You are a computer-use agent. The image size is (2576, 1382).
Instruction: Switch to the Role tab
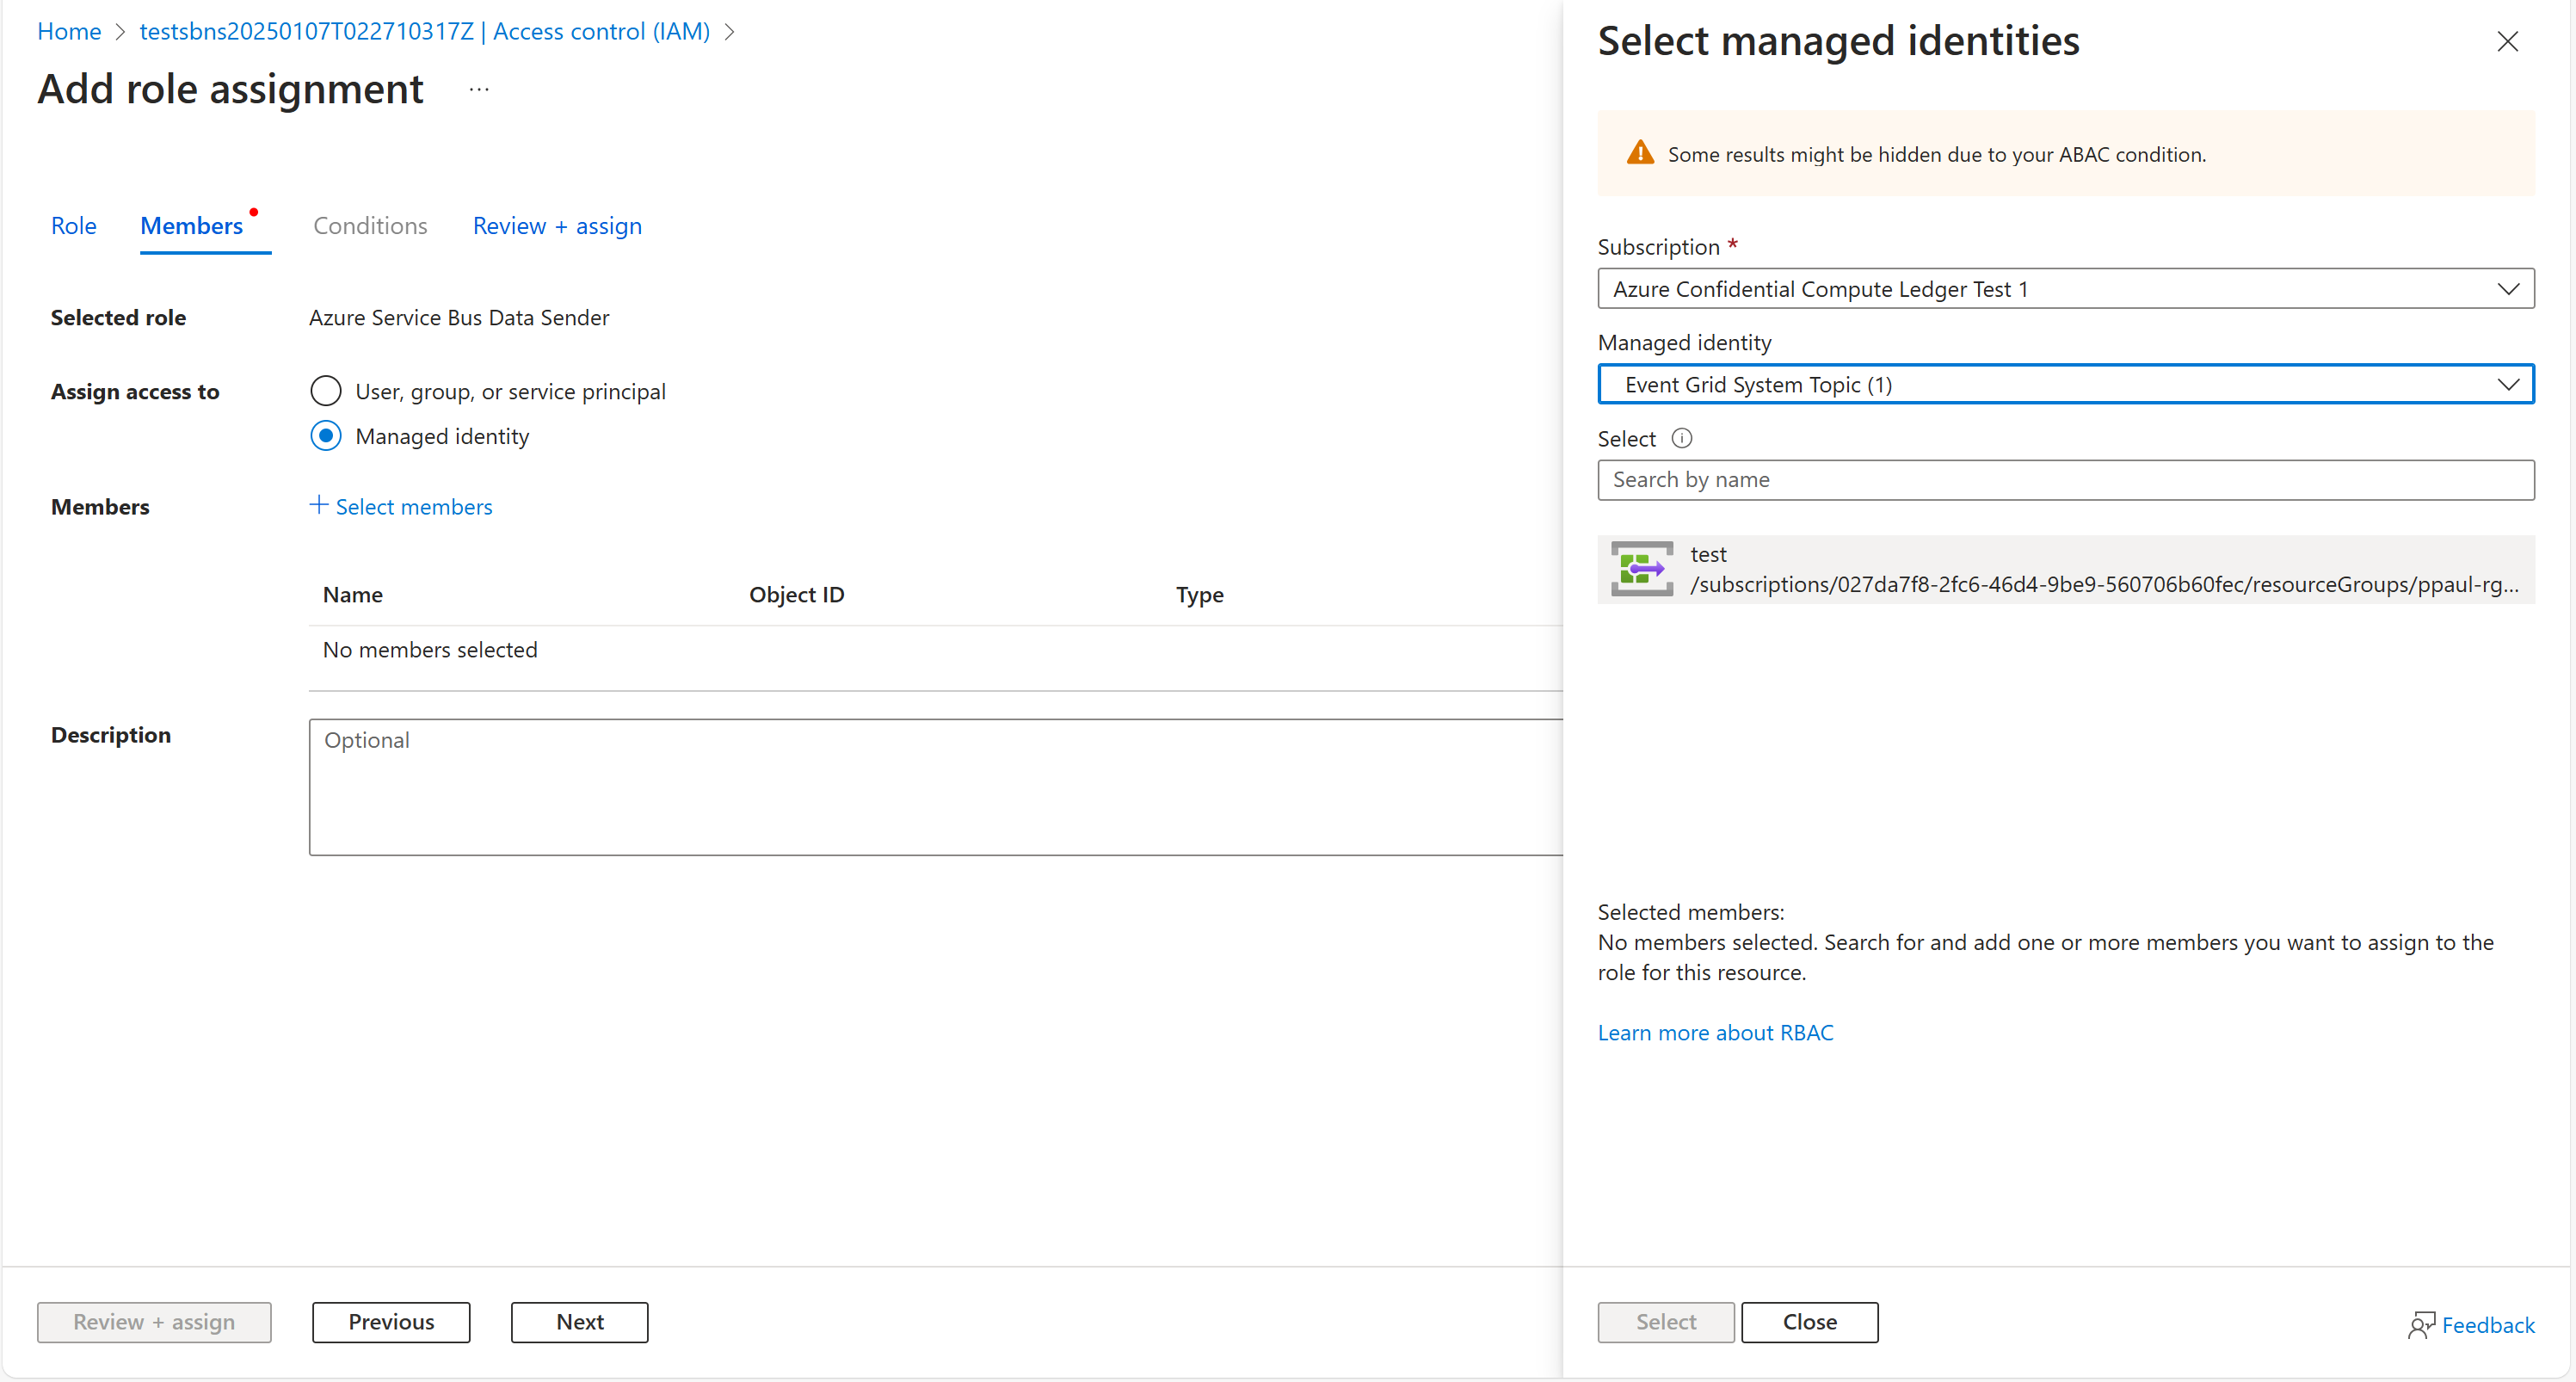click(x=73, y=223)
